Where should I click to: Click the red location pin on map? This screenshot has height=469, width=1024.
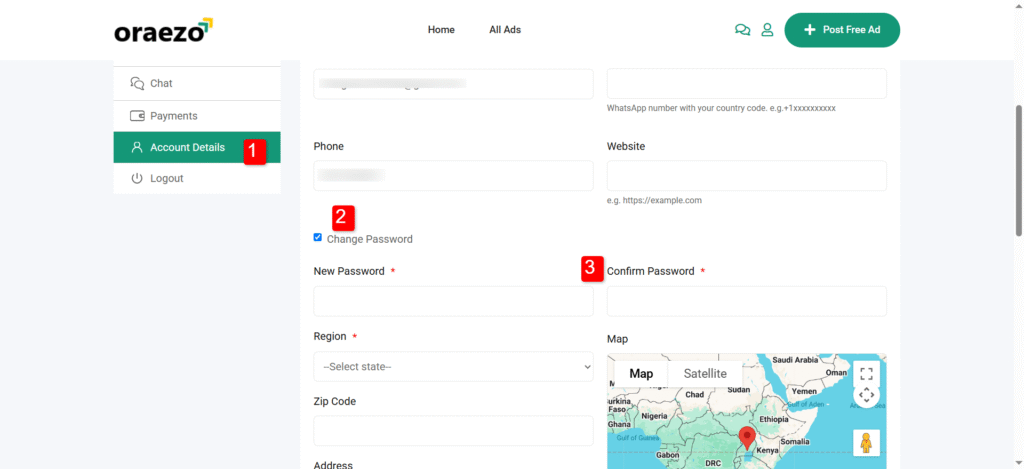pyautogui.click(x=746, y=437)
